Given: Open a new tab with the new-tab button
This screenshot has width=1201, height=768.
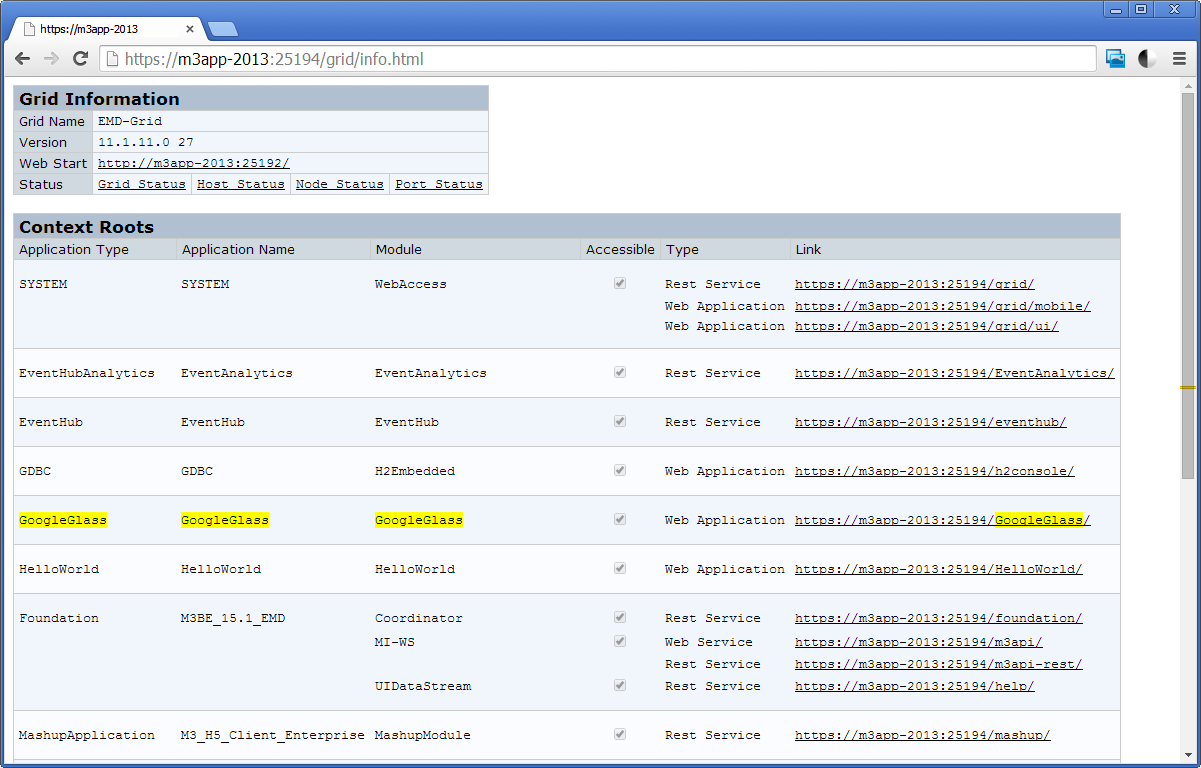Looking at the screenshot, I should 222,29.
